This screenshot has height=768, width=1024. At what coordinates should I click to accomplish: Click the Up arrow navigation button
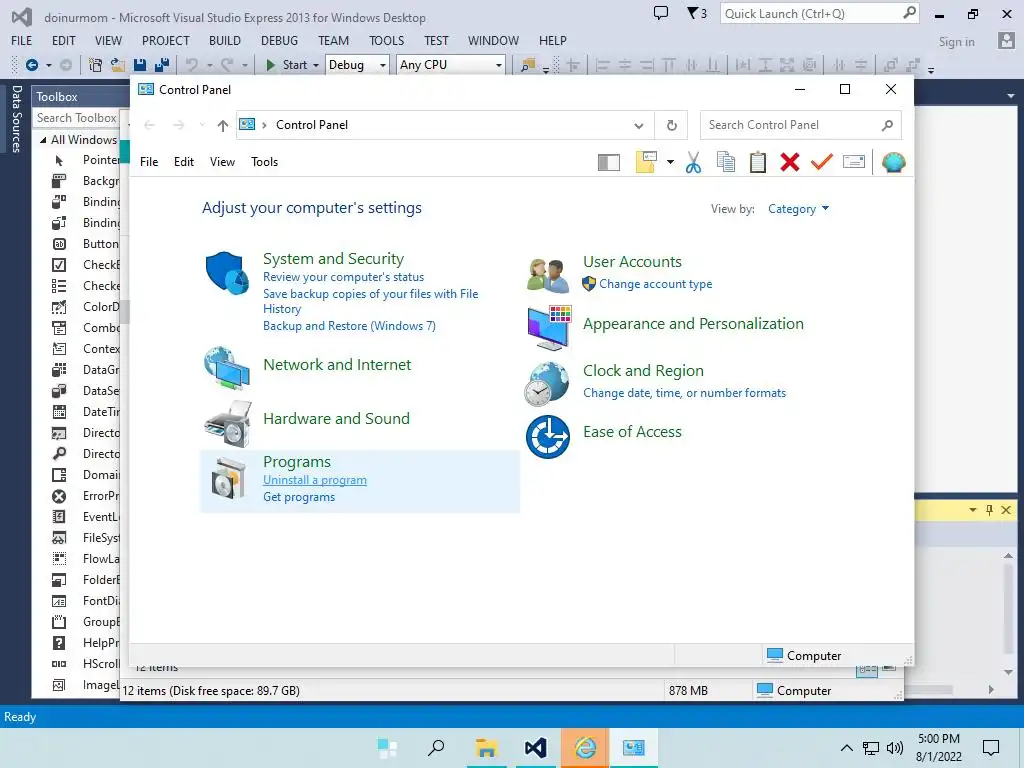tap(223, 125)
